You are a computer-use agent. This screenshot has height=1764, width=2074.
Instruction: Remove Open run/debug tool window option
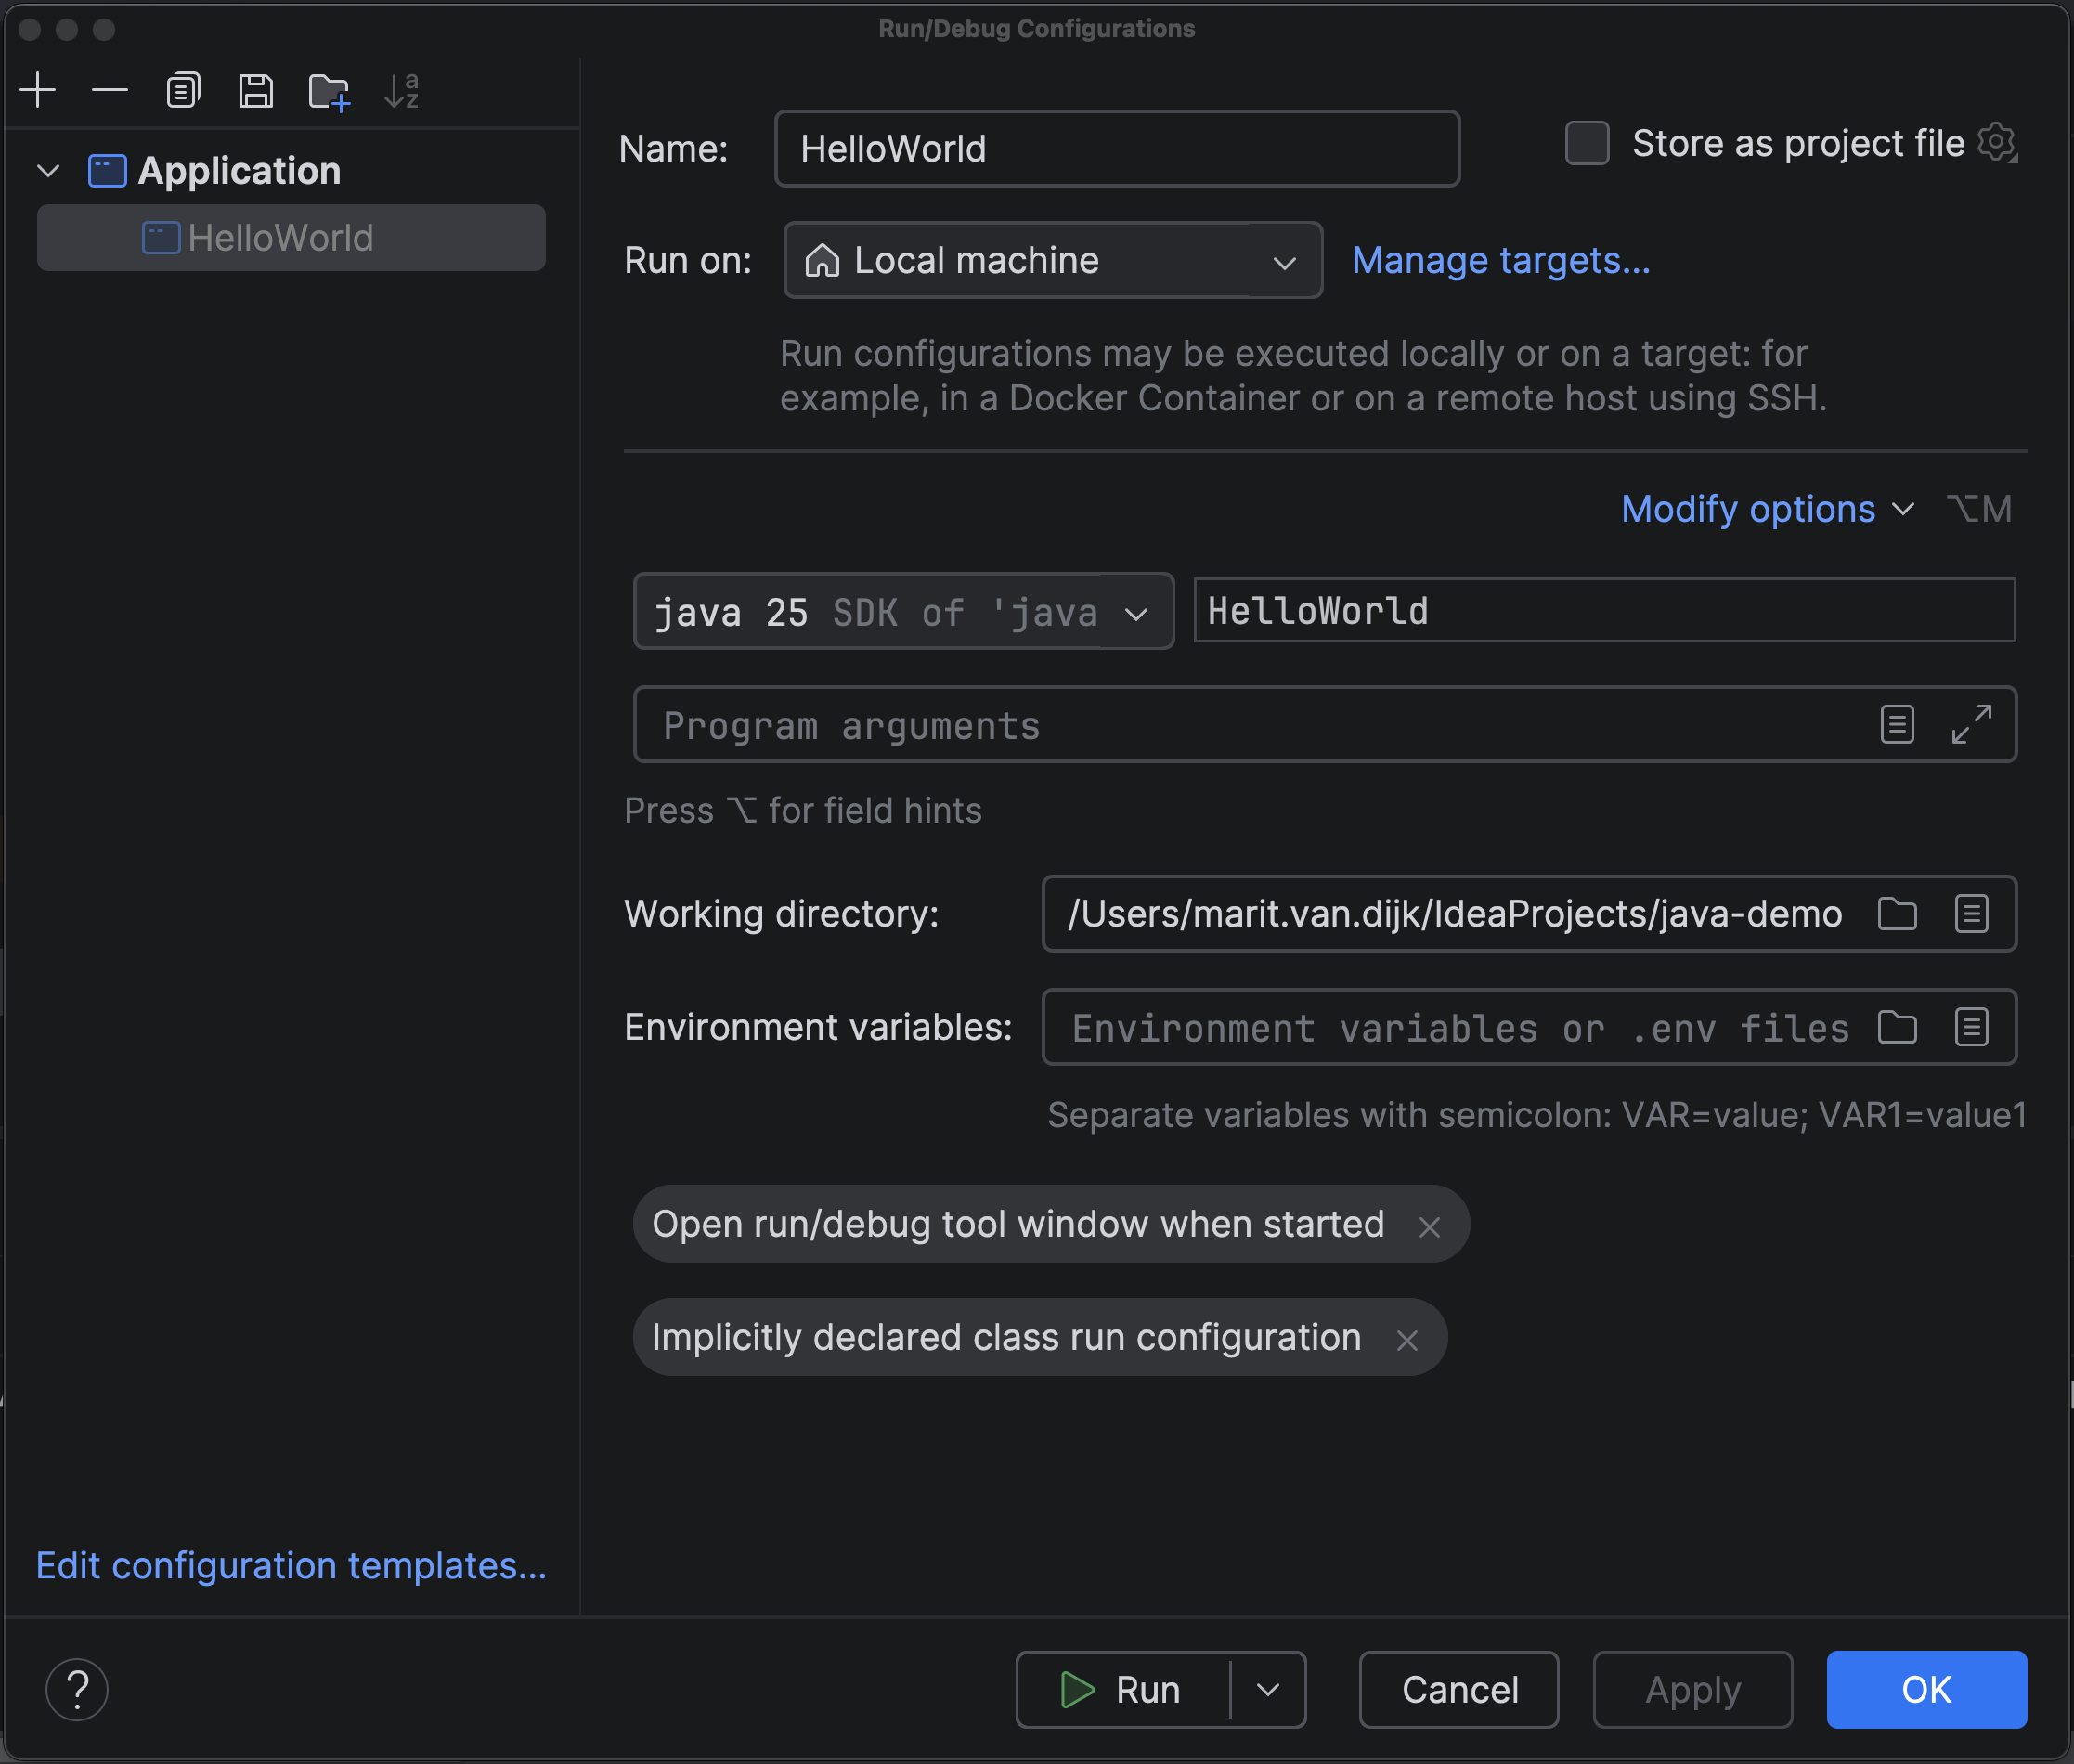[x=1429, y=1226]
